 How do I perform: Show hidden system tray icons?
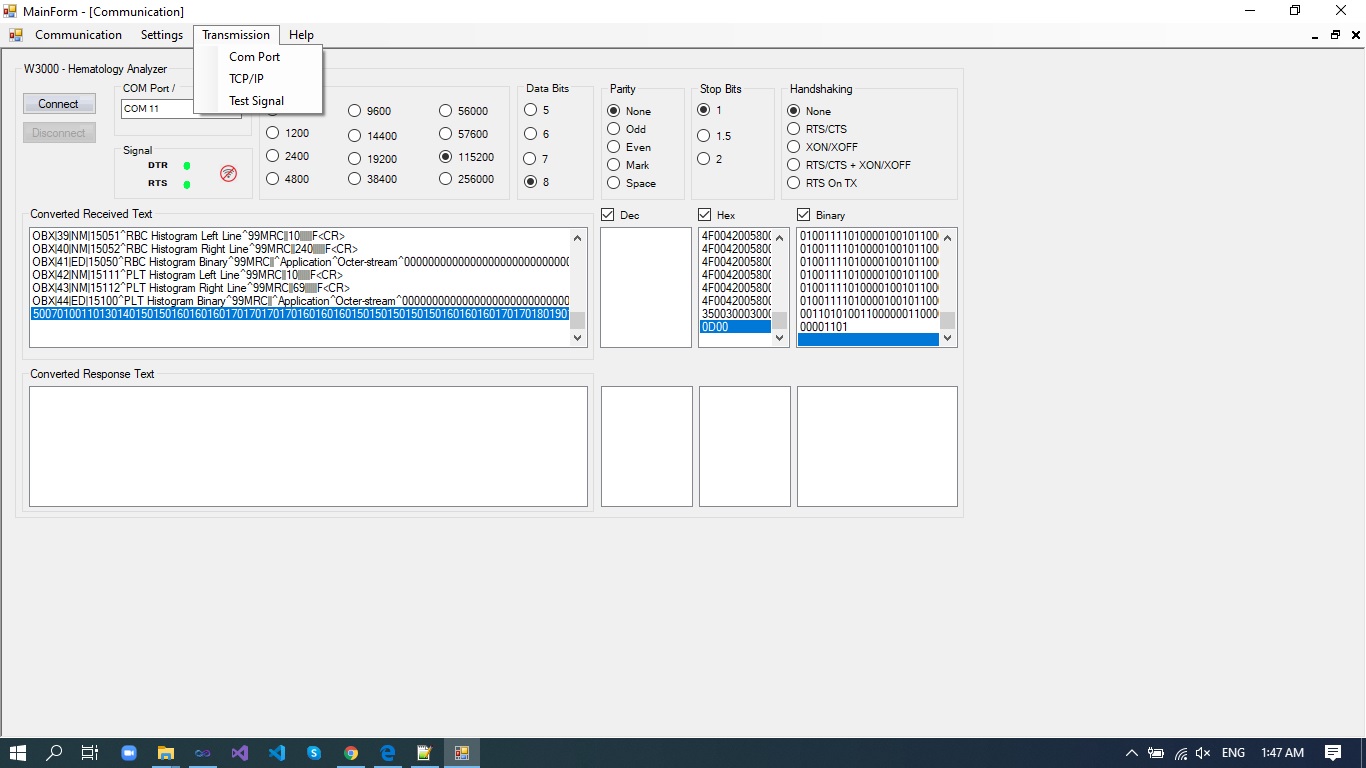pos(1131,753)
